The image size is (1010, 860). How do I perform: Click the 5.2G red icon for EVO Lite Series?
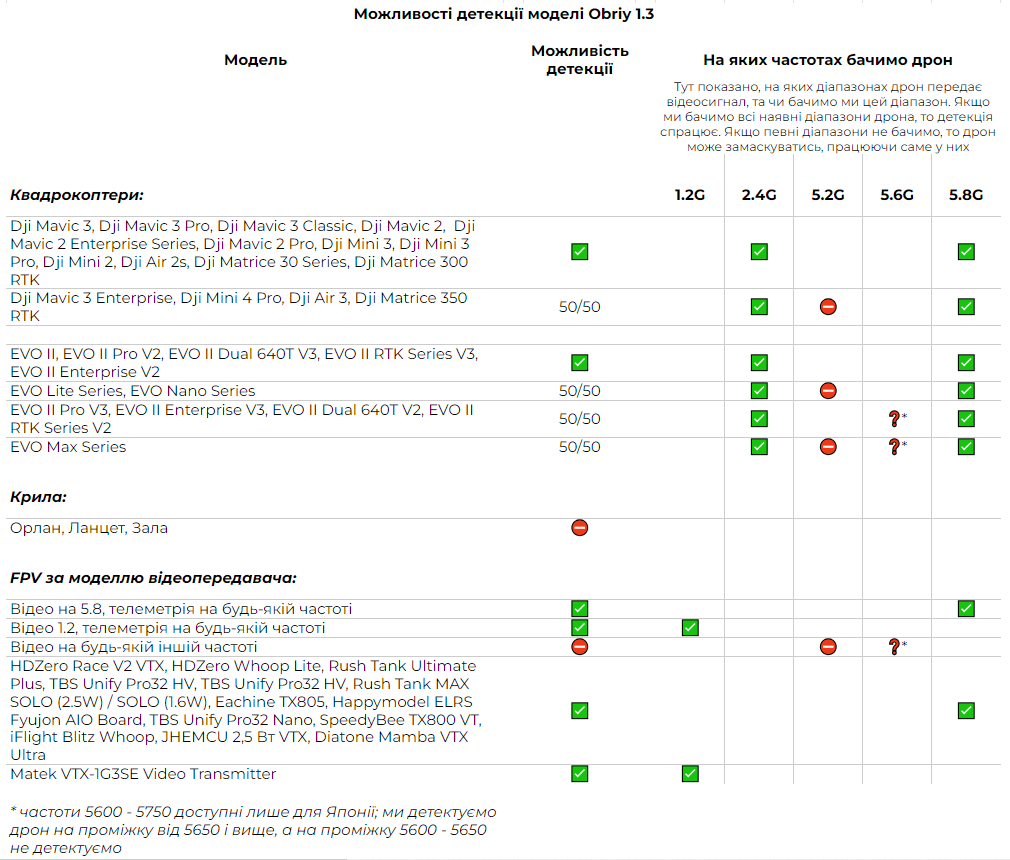[x=828, y=390]
